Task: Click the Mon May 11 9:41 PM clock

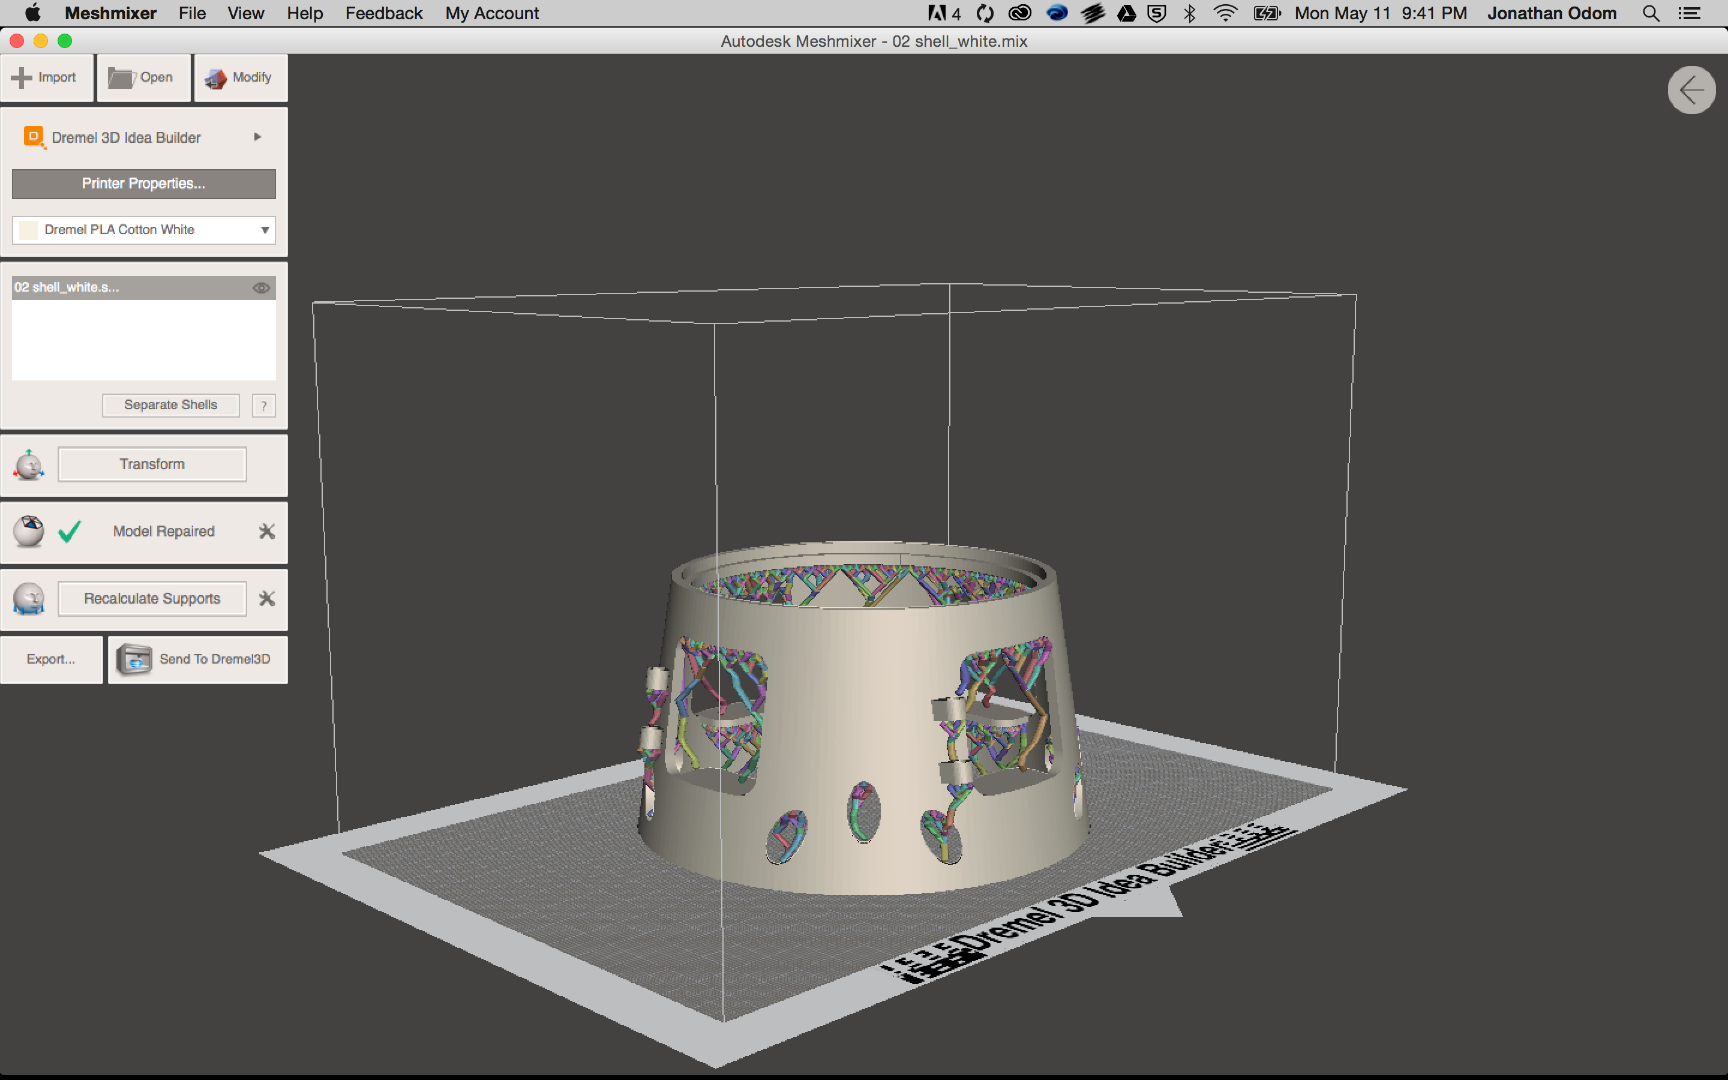Action: pyautogui.click(x=1381, y=13)
